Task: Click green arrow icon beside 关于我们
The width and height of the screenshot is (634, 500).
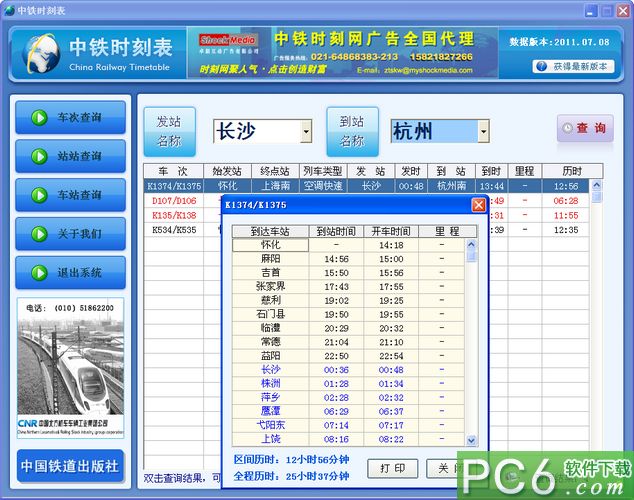Action: coord(39,234)
